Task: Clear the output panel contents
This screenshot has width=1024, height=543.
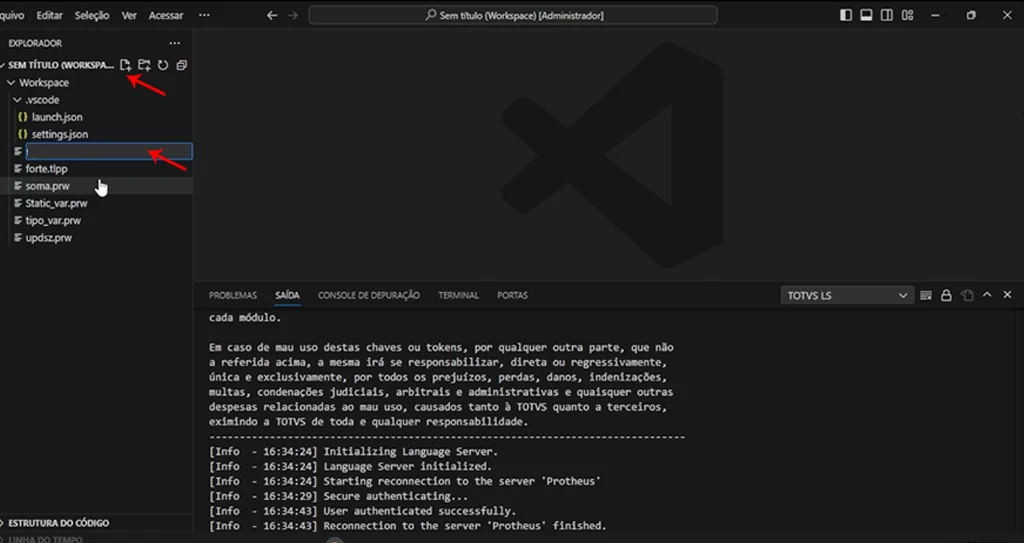Action: coord(925,295)
